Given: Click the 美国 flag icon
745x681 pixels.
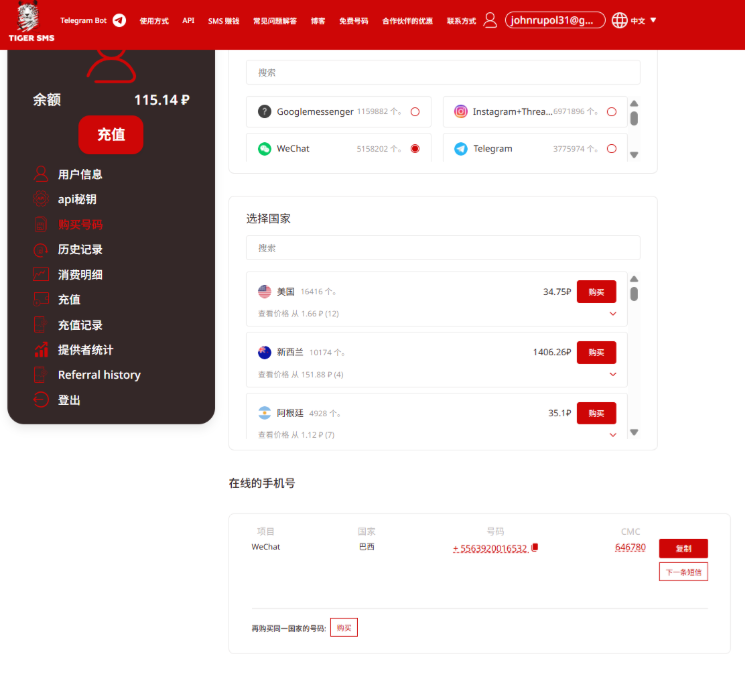Looking at the screenshot, I should click(264, 291).
